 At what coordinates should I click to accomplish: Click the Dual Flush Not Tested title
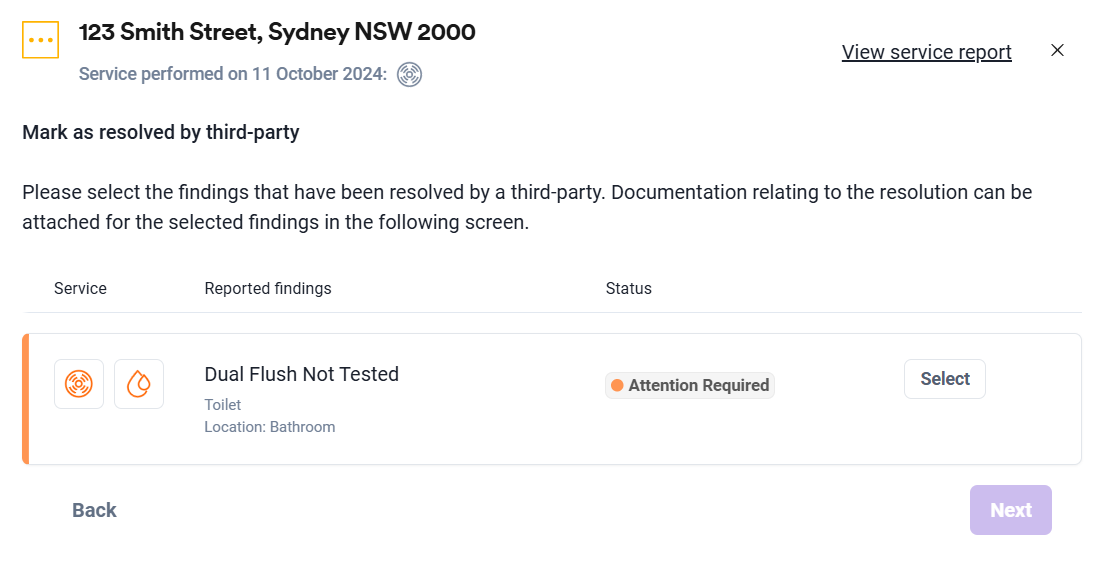click(x=301, y=374)
